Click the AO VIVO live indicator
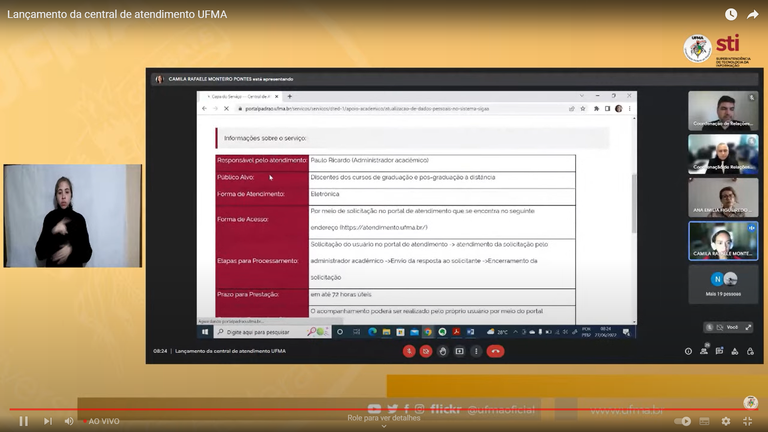 point(103,421)
